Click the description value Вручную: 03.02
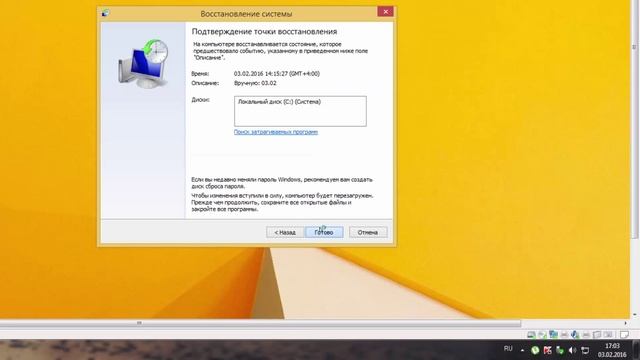 pos(255,83)
